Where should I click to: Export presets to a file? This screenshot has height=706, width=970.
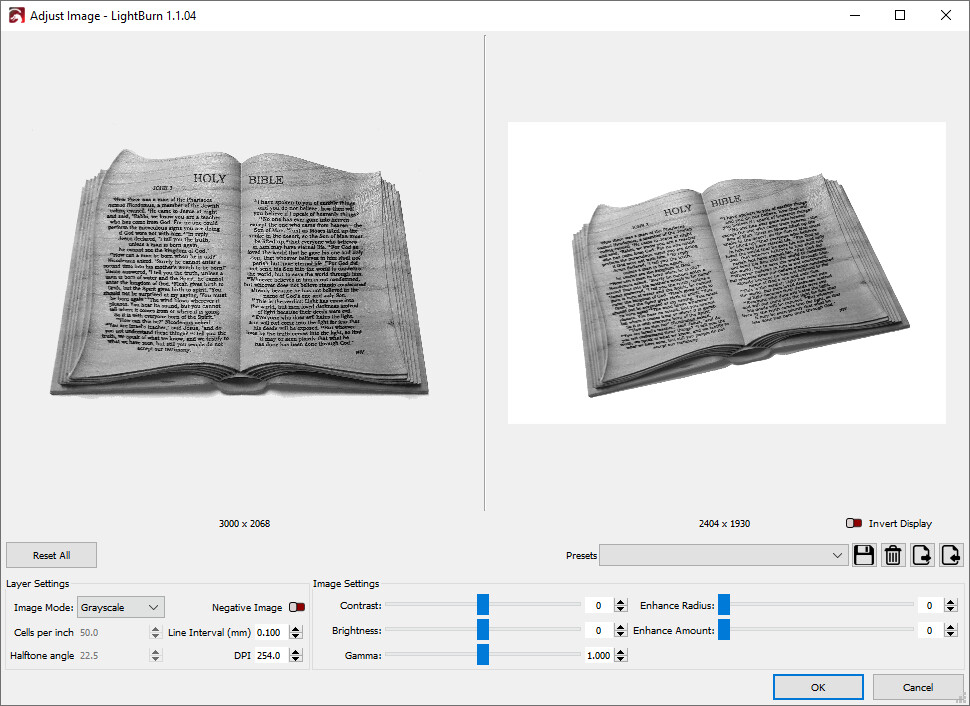point(922,555)
